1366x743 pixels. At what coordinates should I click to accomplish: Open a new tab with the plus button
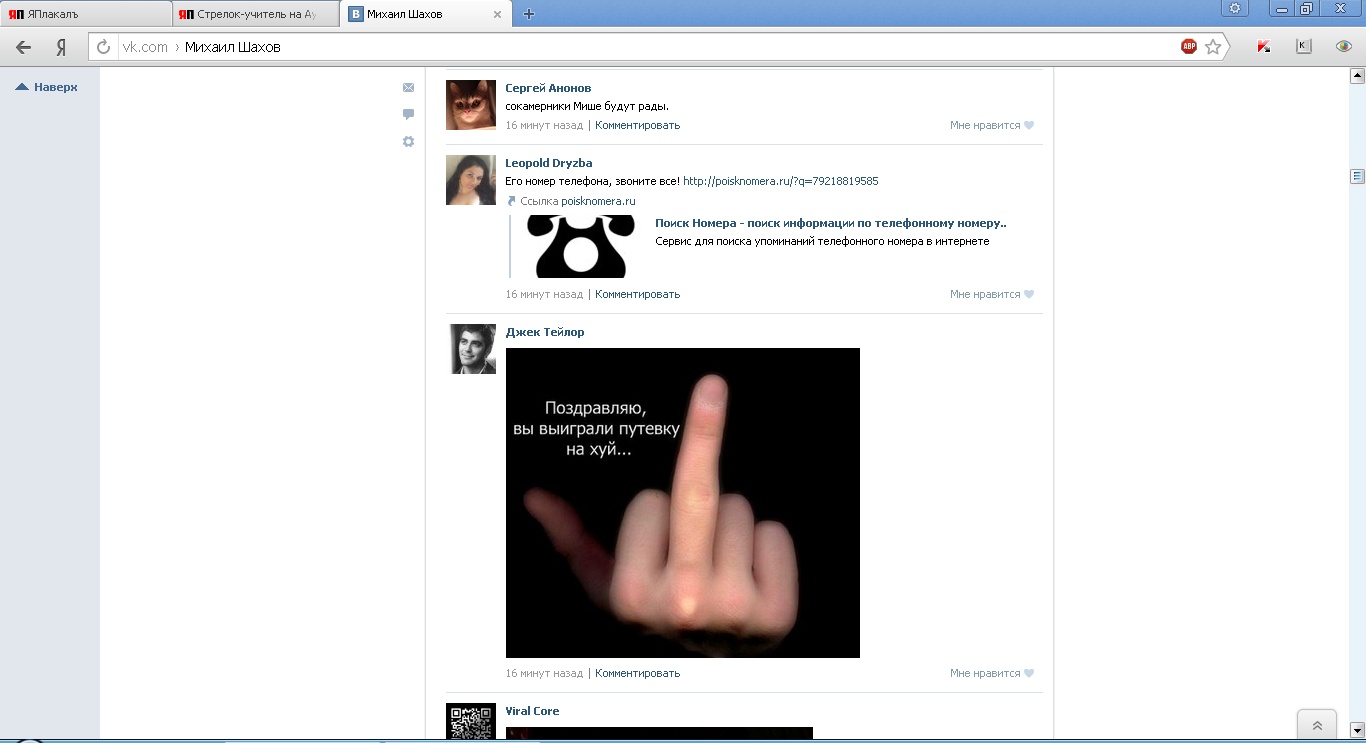(x=529, y=14)
